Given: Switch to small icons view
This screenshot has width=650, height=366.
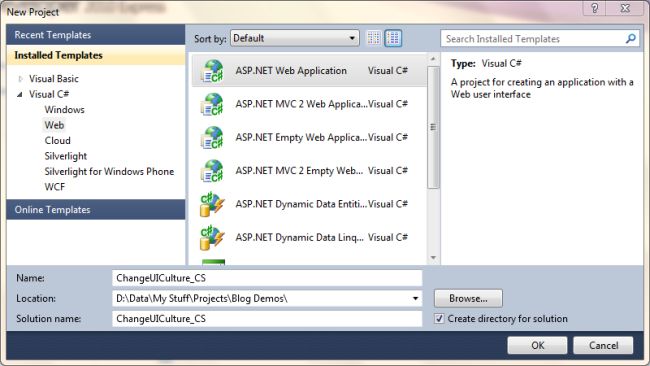Looking at the screenshot, I should click(374, 38).
